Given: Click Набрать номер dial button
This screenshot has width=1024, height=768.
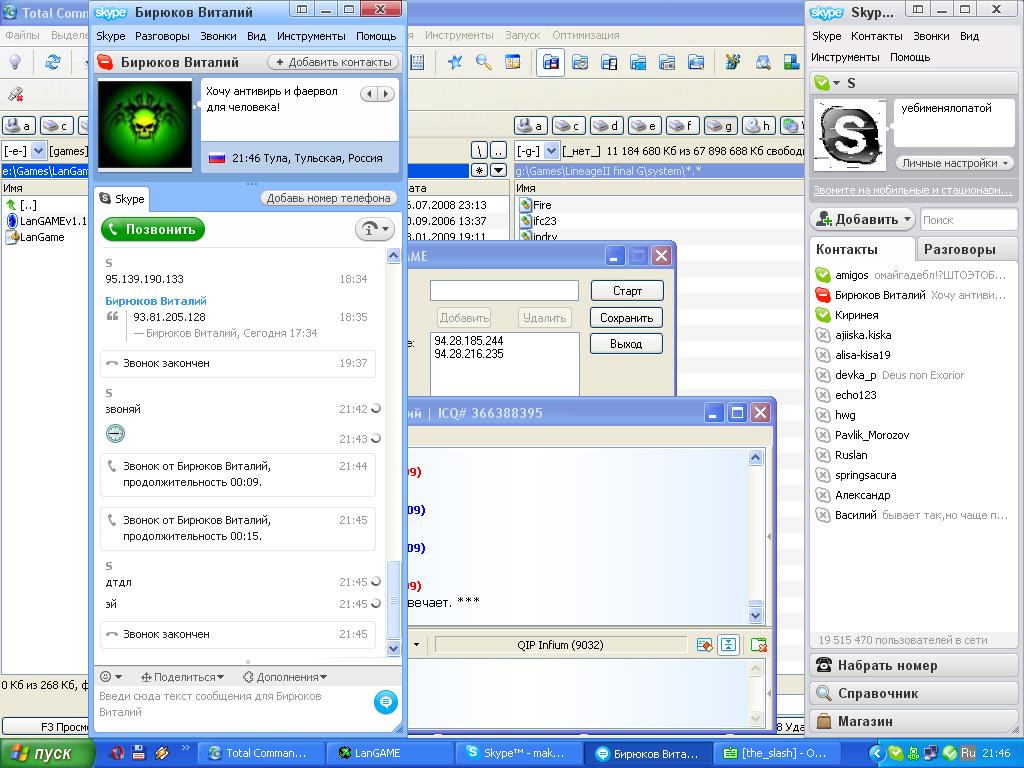Looking at the screenshot, I should coord(914,665).
